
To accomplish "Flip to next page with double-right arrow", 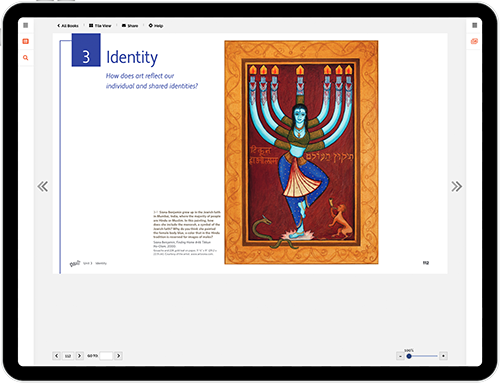I will 457,186.
